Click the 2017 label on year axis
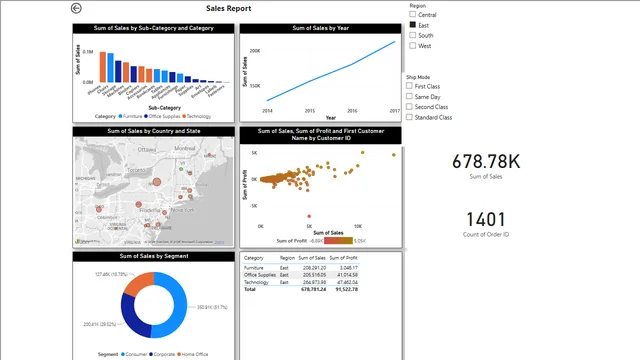This screenshot has width=640, height=360. click(395, 111)
